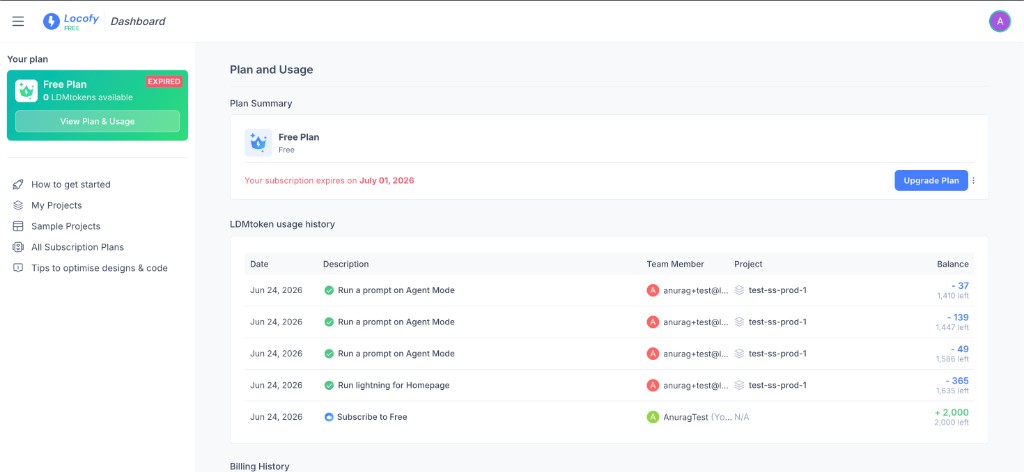Click the Team Member column header
The height and width of the screenshot is (472, 1024).
click(x=675, y=264)
